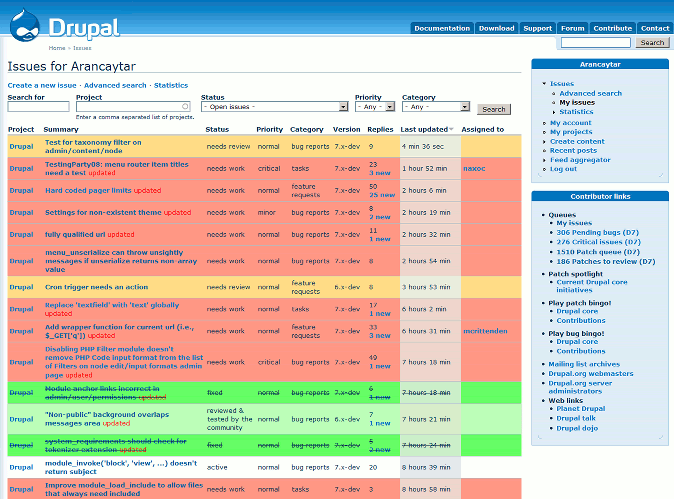Open Current Drupal core initiatives link

point(592,286)
